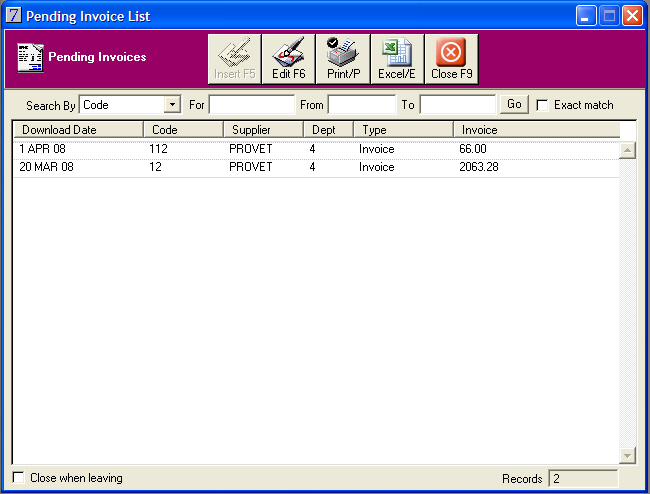Click the application icon in title bar

14,15
